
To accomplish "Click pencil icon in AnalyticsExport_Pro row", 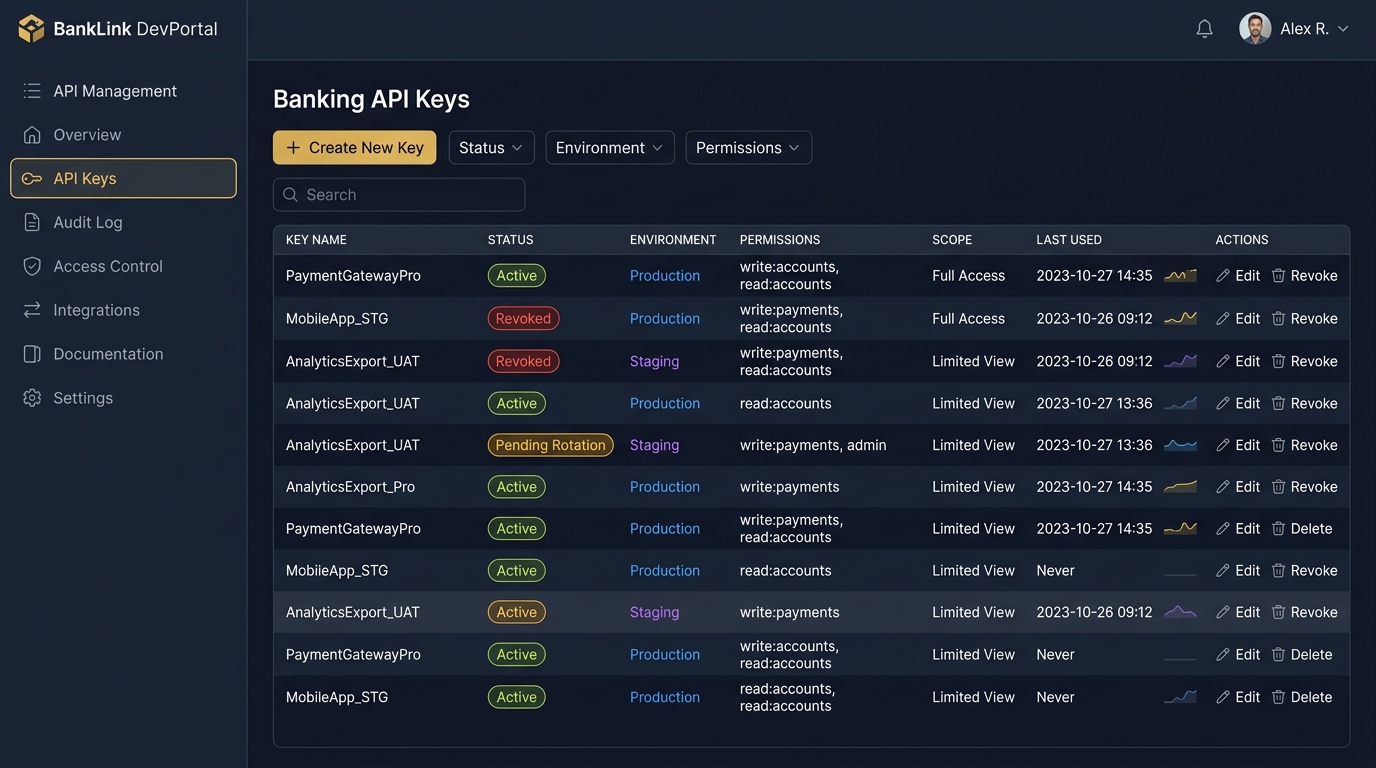I will [1223, 487].
